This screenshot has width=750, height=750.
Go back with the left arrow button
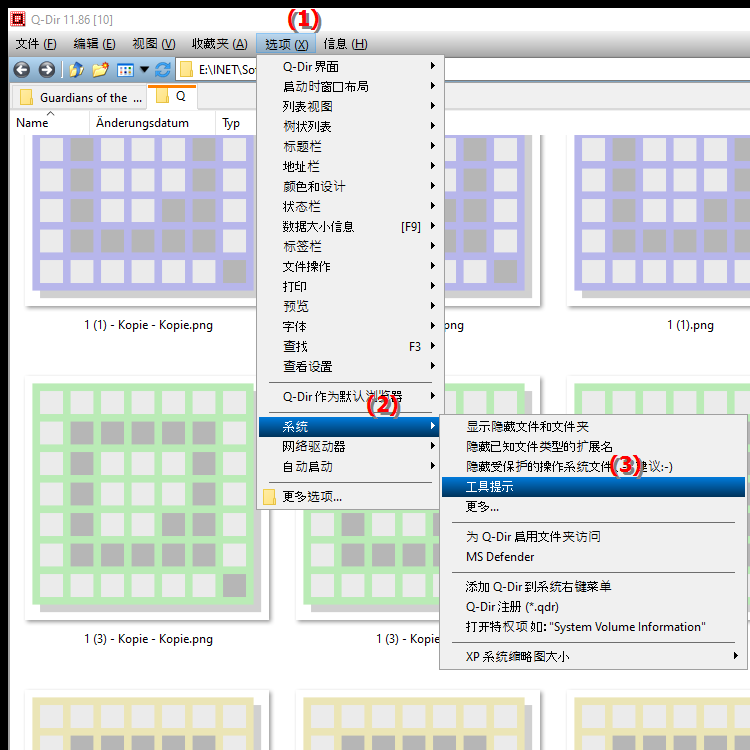(22, 70)
